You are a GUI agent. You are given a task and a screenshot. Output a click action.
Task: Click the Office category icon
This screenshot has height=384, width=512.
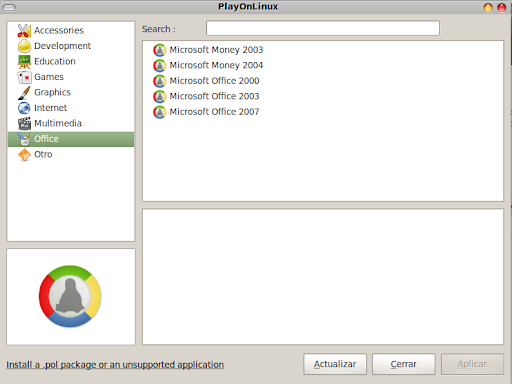(x=24, y=139)
